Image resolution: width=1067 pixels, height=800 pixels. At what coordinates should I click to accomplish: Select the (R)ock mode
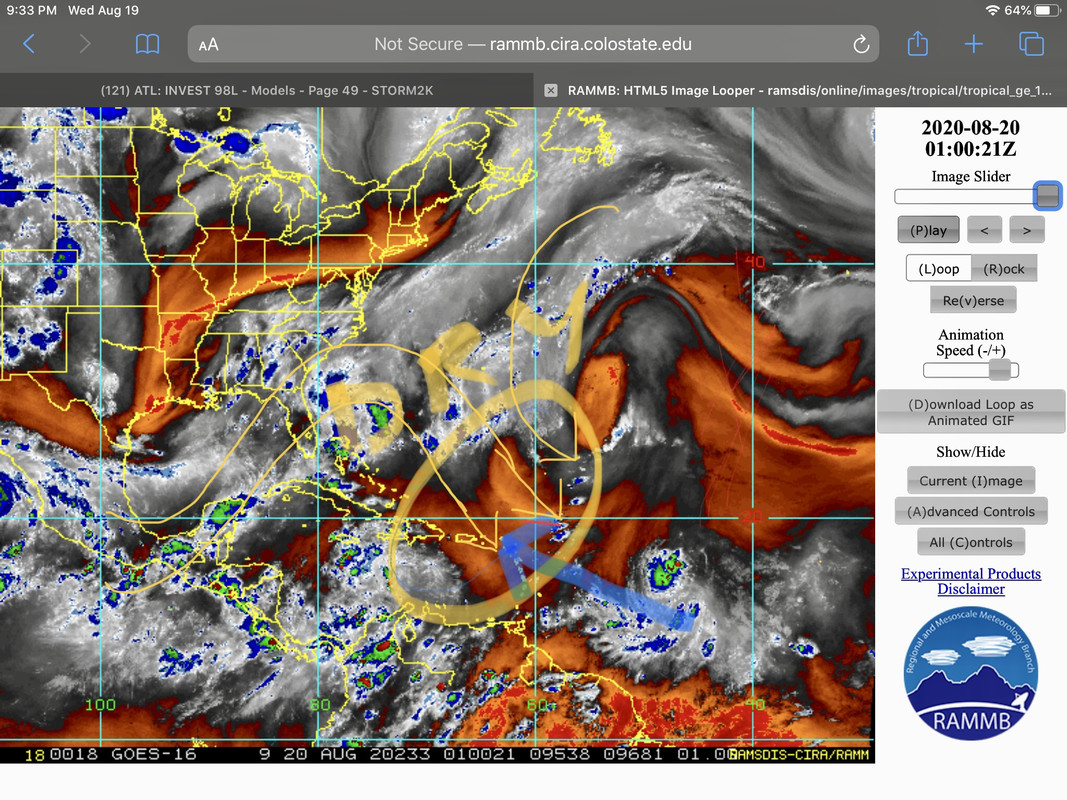click(1004, 269)
